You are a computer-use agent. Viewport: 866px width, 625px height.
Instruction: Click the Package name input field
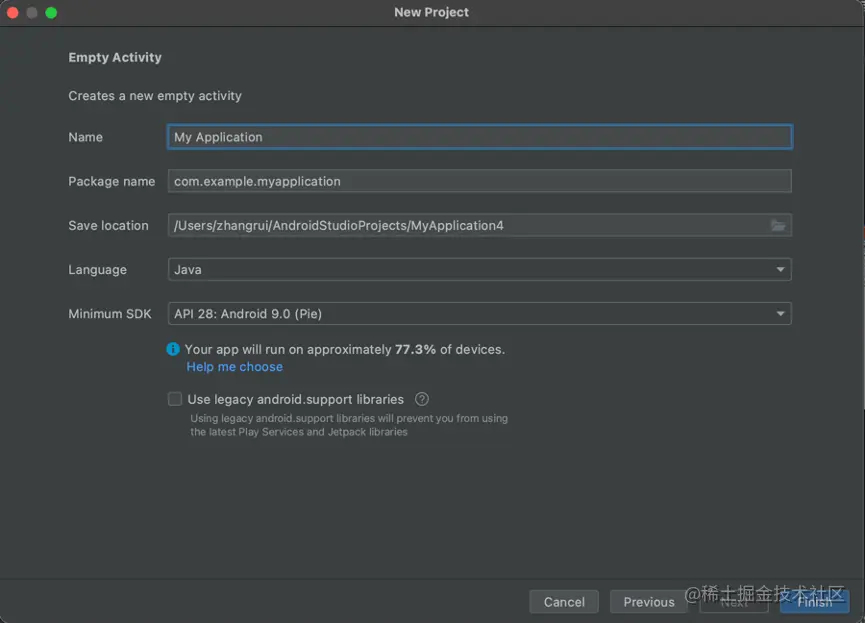click(479, 181)
